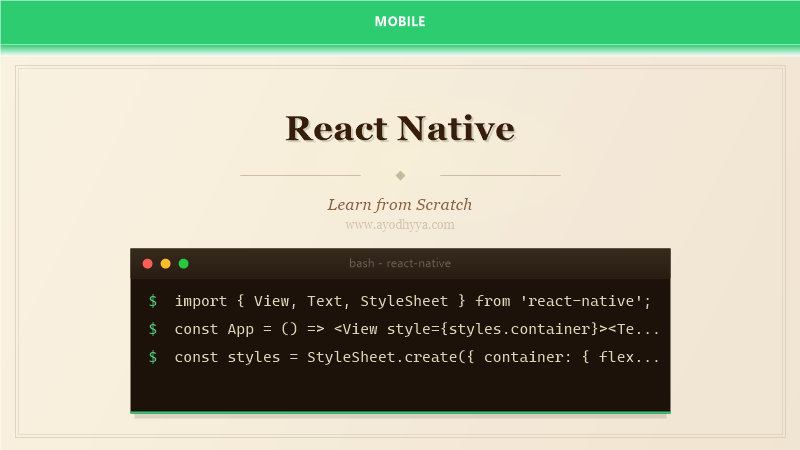Viewport: 800px width, 450px height.
Task: Click the dollar prompt before import line
Action: pyautogui.click(x=153, y=301)
